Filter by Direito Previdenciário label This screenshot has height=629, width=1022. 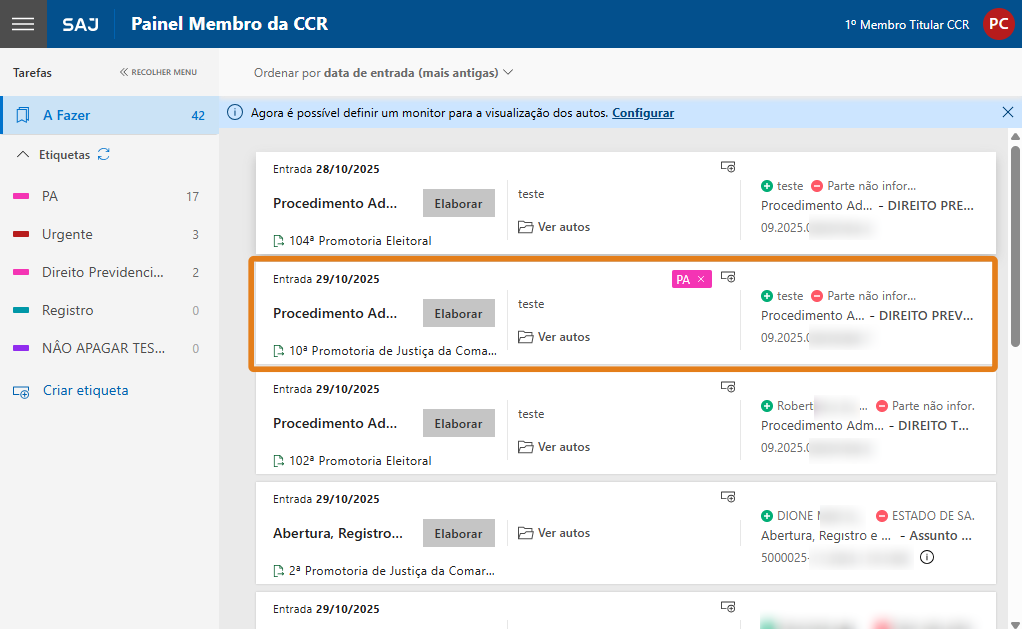100,273
